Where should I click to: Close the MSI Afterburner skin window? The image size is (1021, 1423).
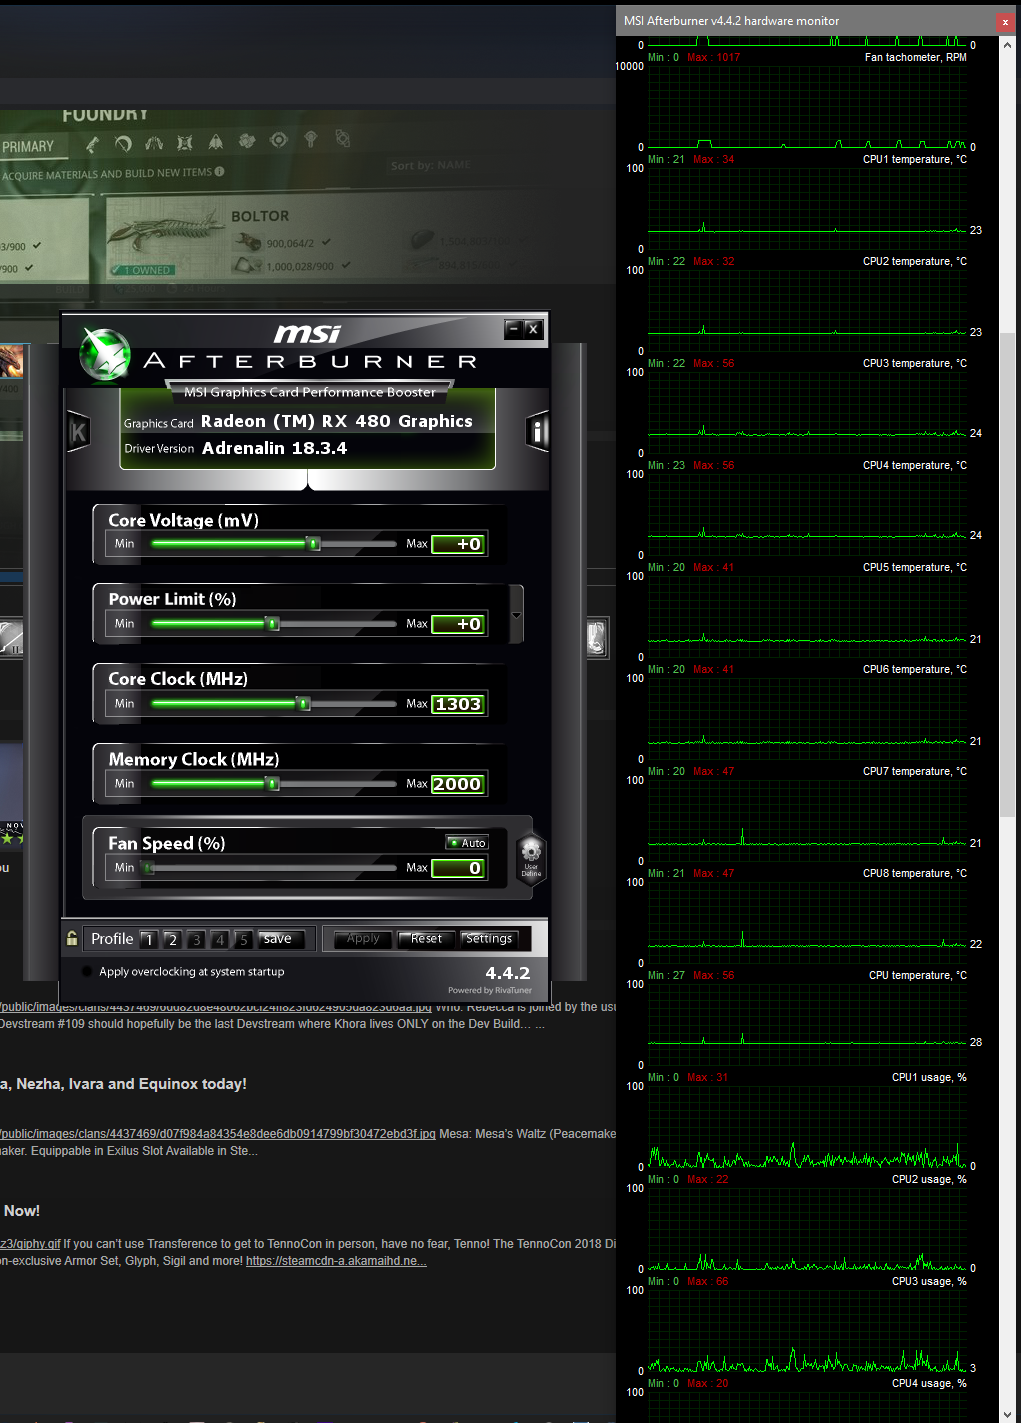click(533, 328)
